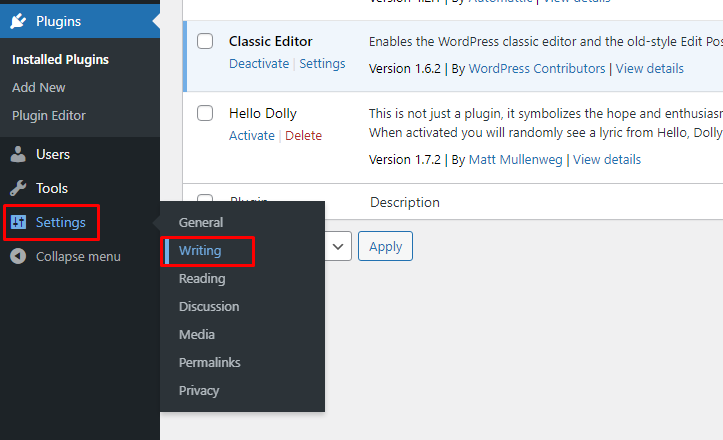Image resolution: width=723 pixels, height=440 pixels.
Task: View details for Classic Editor
Action: pyautogui.click(x=650, y=68)
